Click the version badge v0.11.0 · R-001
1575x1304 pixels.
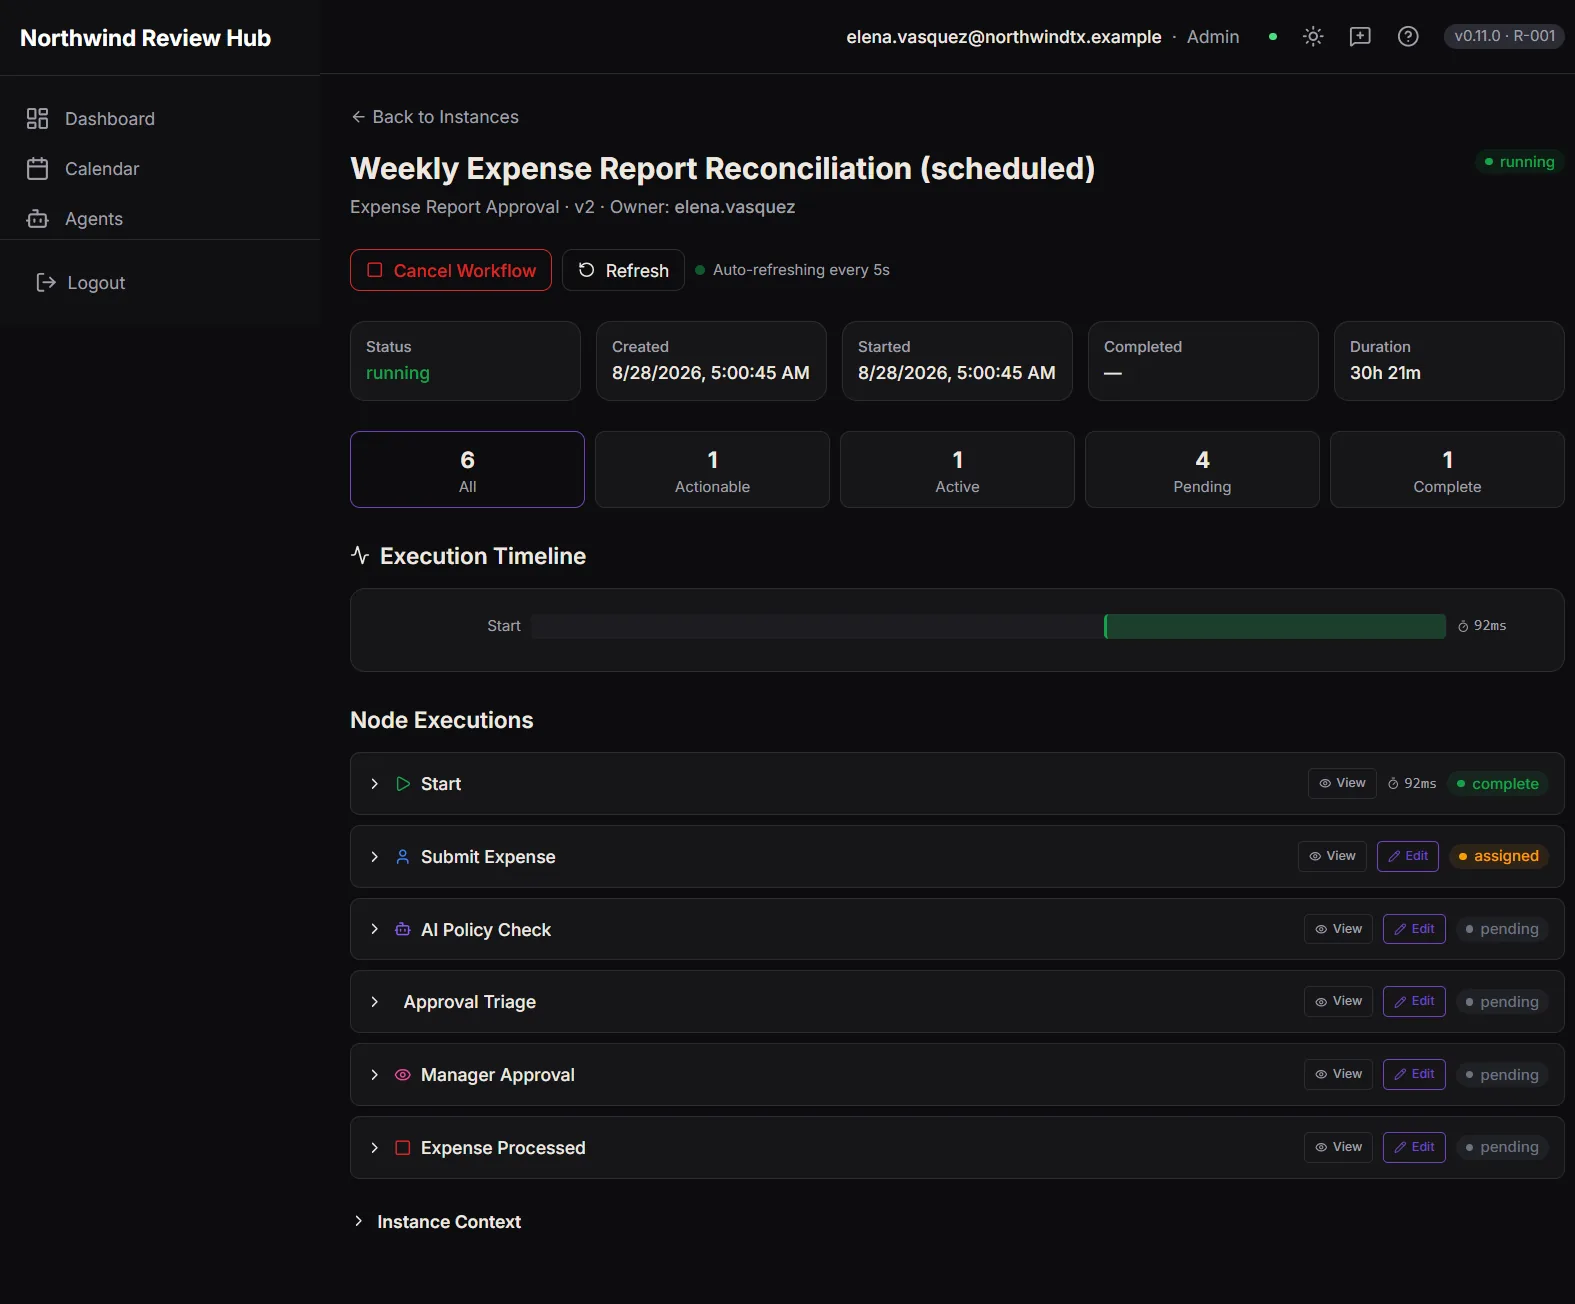tap(1504, 36)
